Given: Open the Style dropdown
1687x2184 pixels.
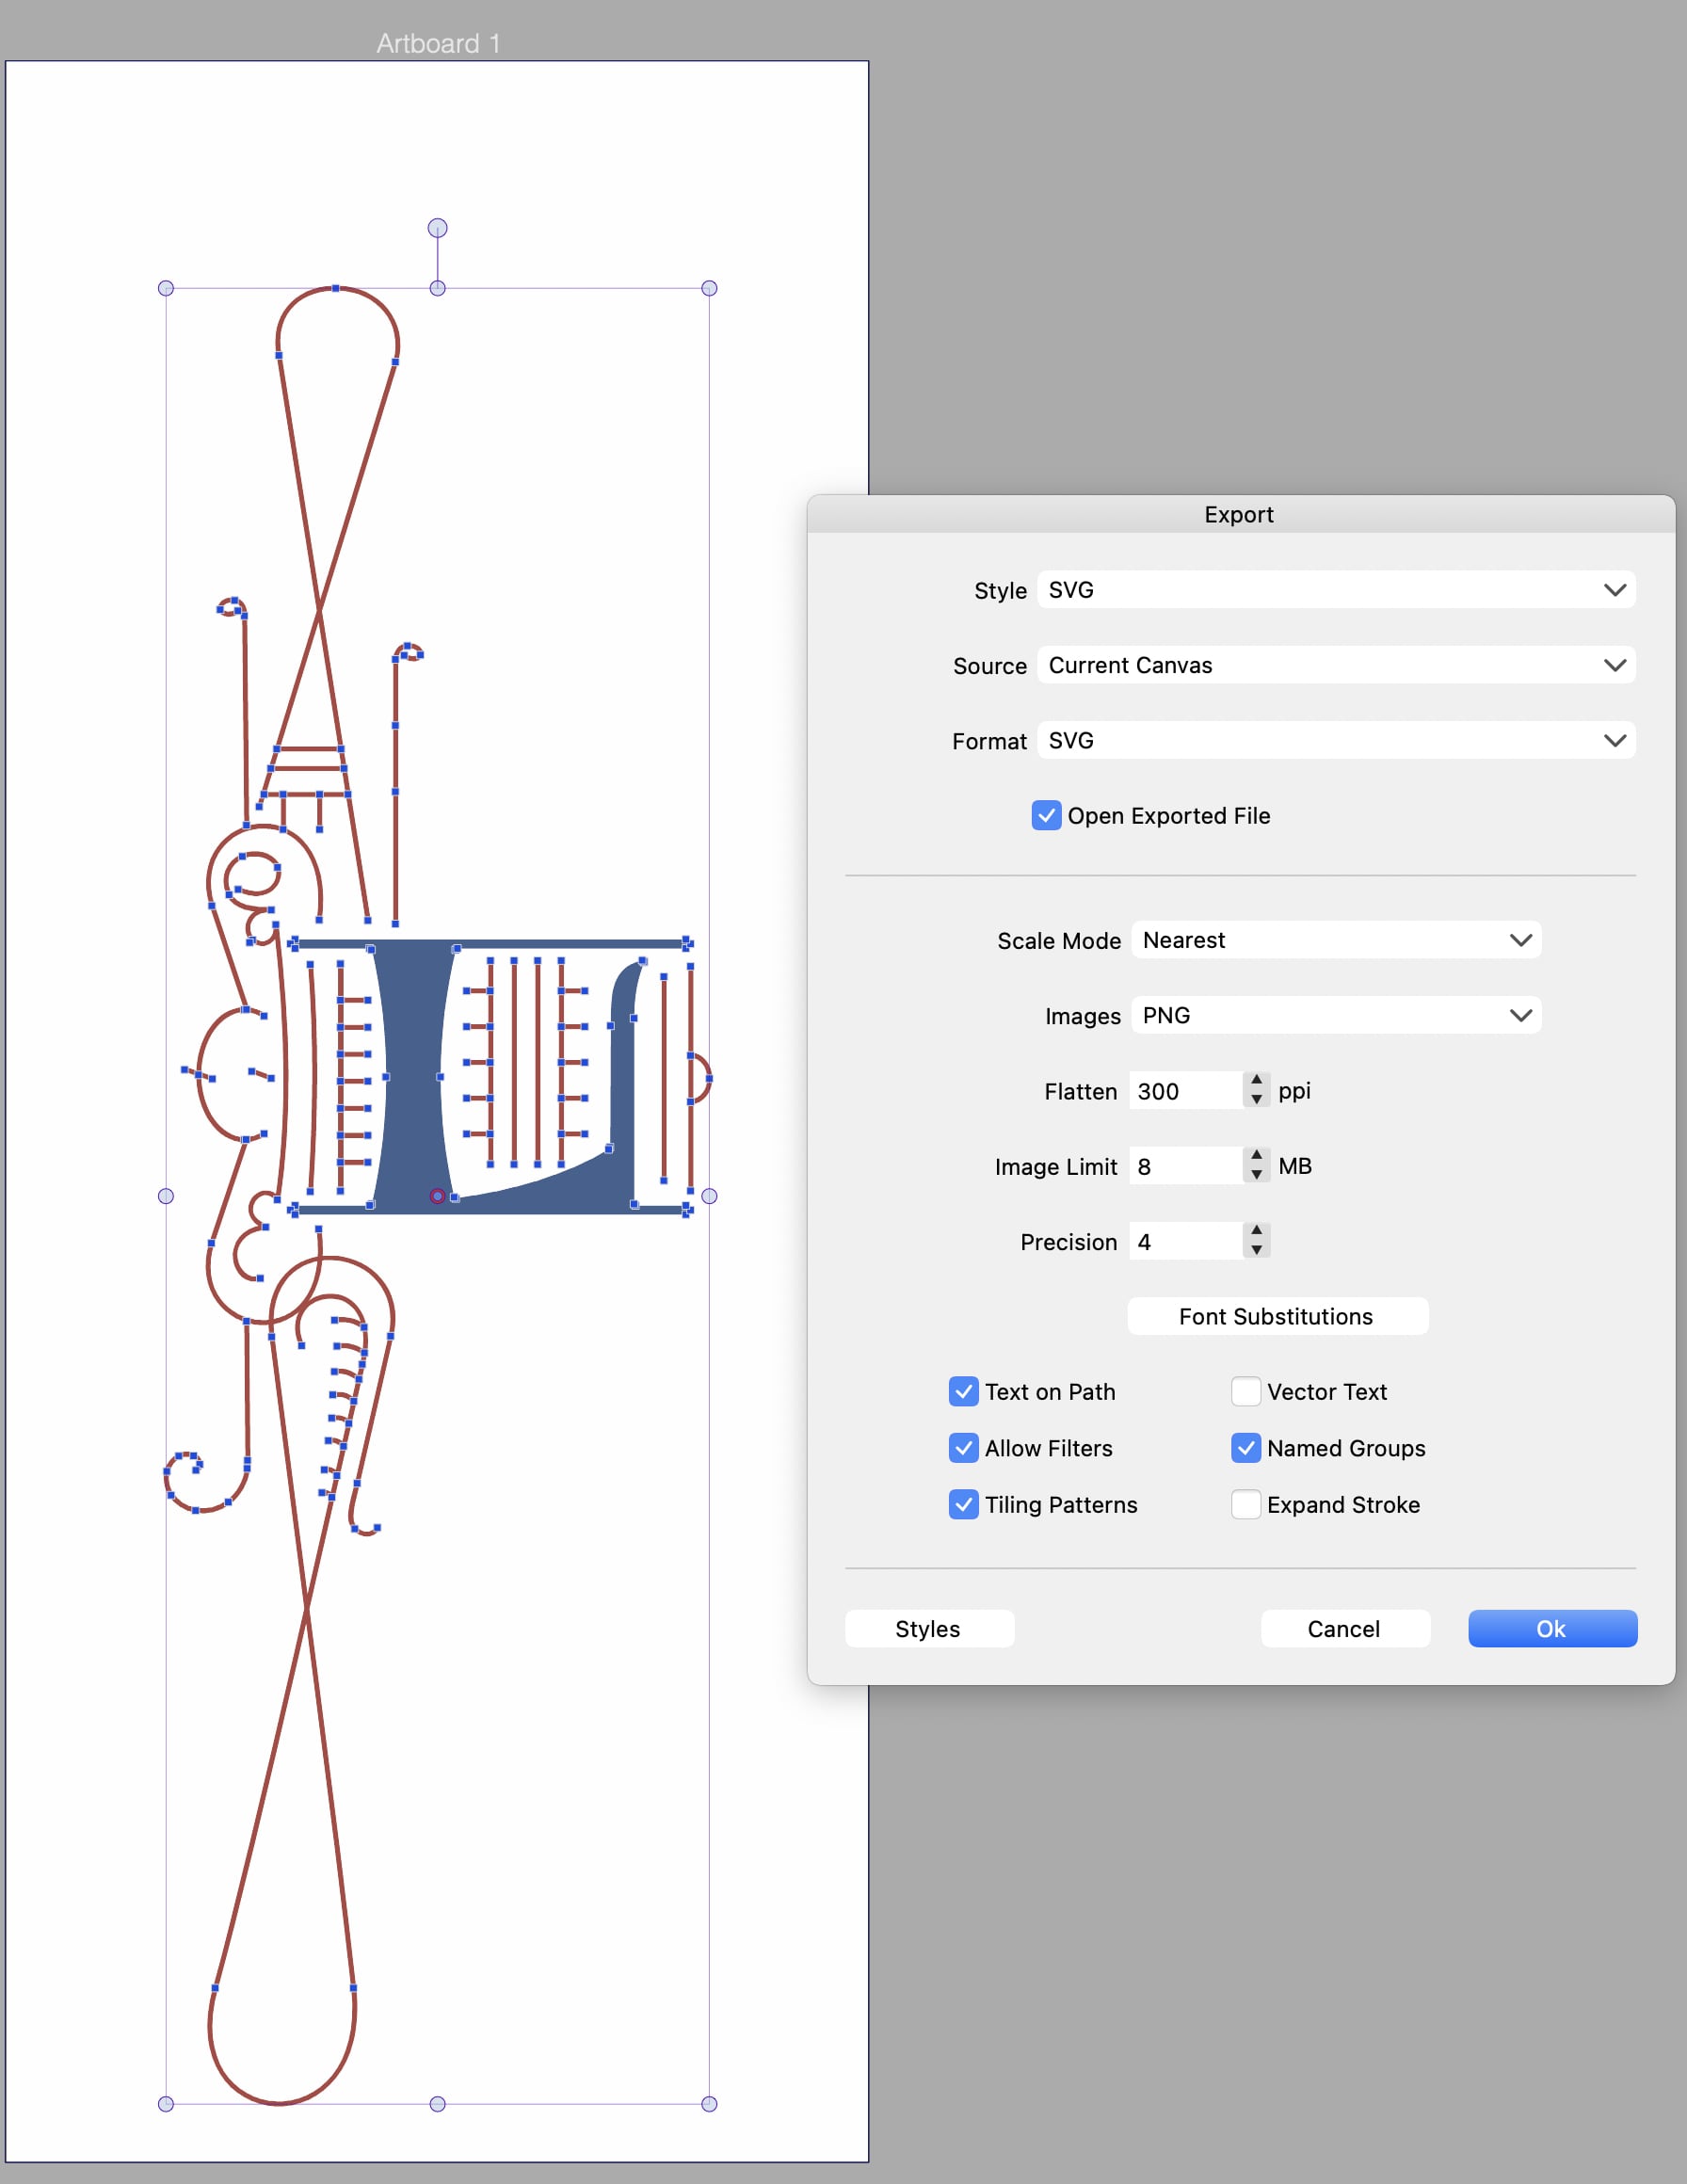Looking at the screenshot, I should point(1335,590).
